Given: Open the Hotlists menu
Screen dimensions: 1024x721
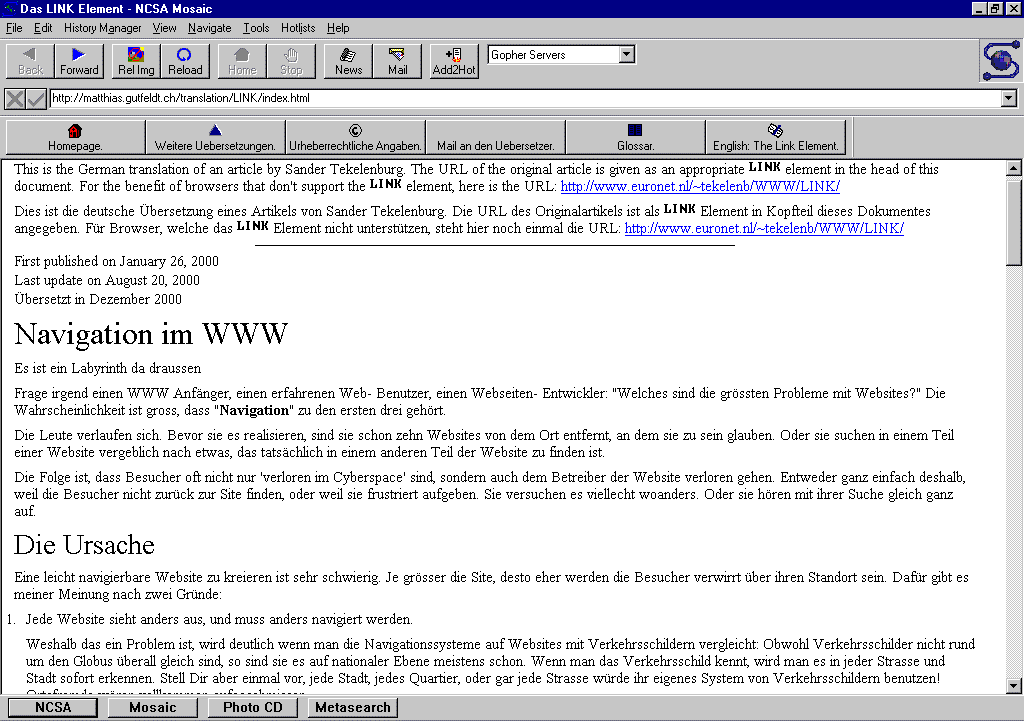Looking at the screenshot, I should 298,28.
